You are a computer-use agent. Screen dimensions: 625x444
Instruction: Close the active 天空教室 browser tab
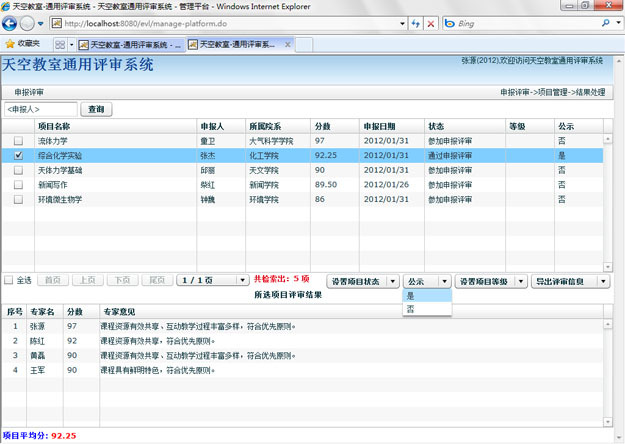tap(287, 45)
